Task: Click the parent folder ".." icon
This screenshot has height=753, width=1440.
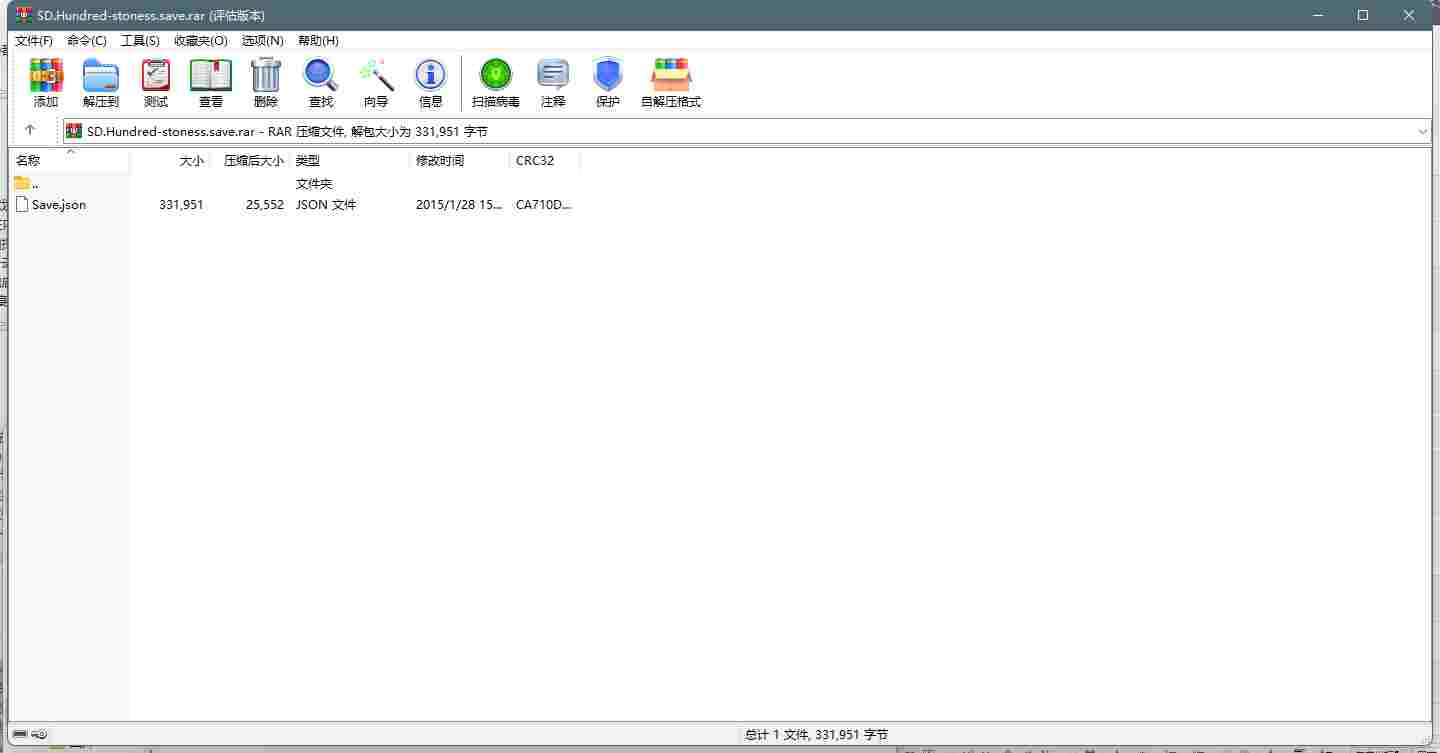Action: (x=22, y=183)
